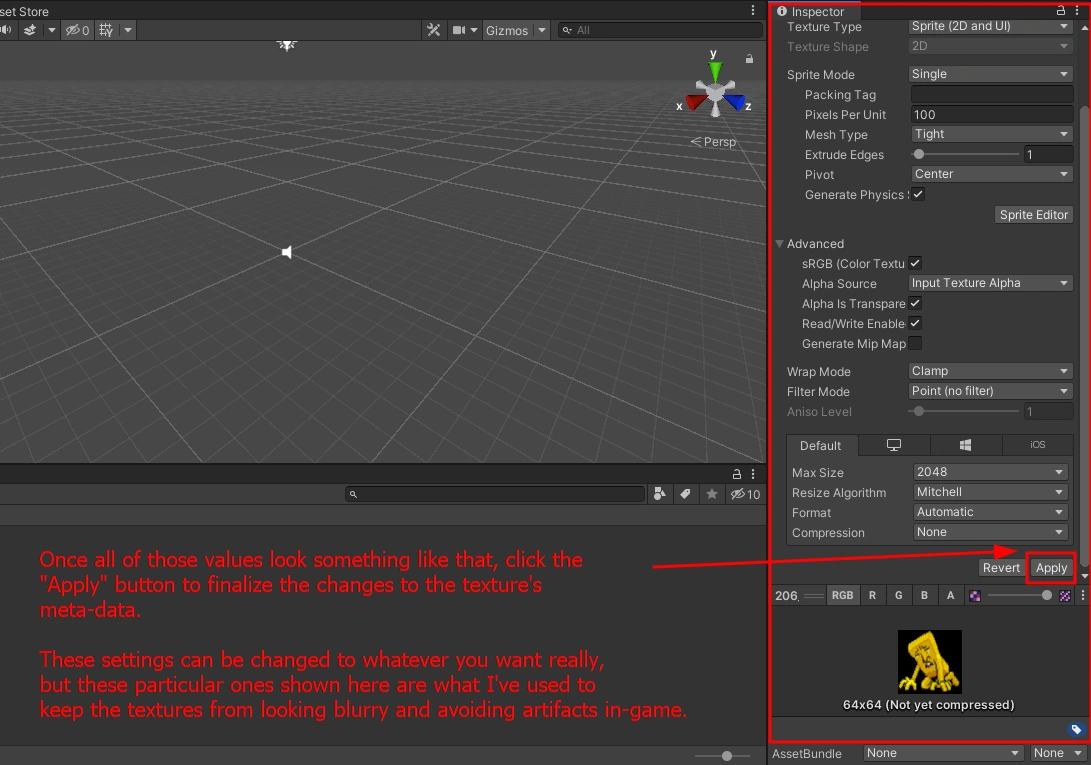Open AssetBundle name dropdown
The width and height of the screenshot is (1091, 765).
(943, 753)
